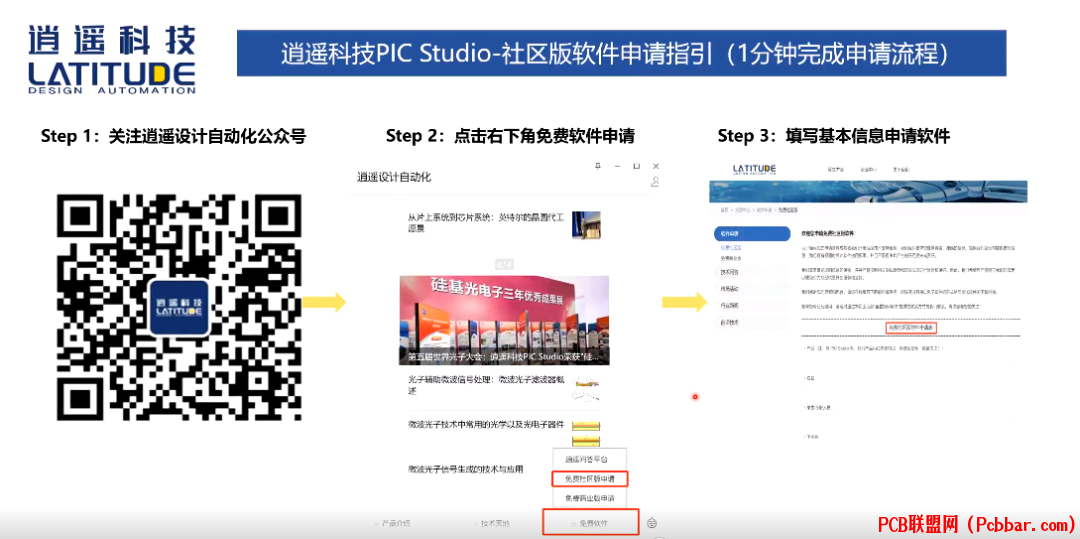Screen dimensions: 1080x539
Task: Open the account profile icon below window controls
Action: point(655,182)
